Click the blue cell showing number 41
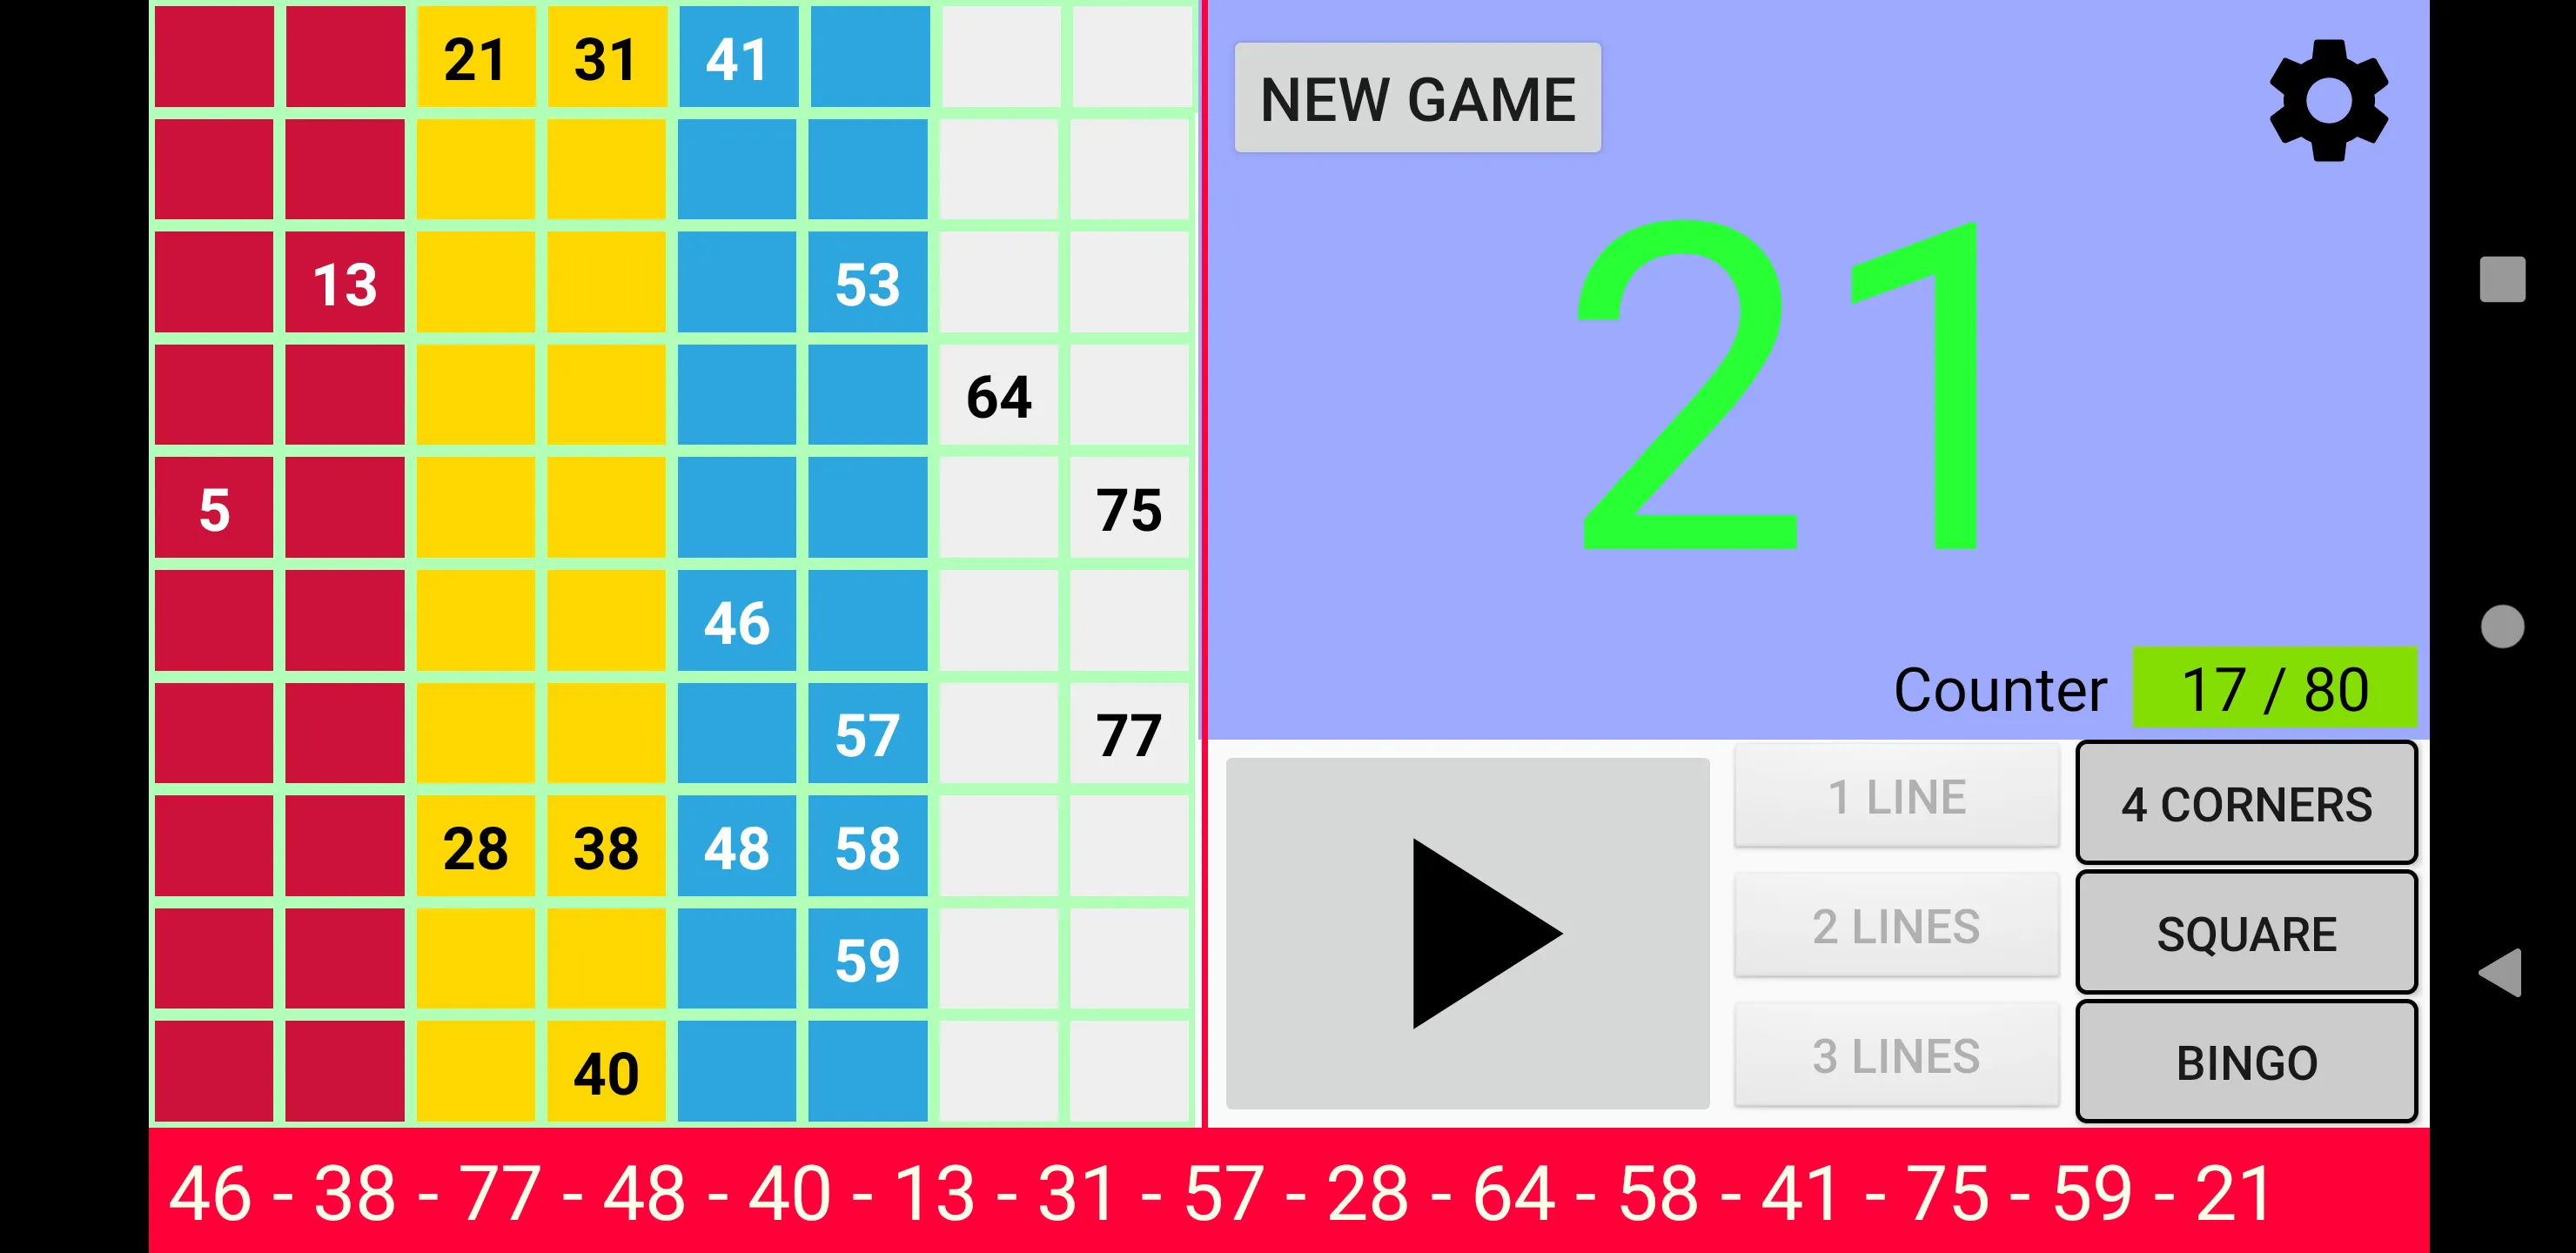 [736, 59]
